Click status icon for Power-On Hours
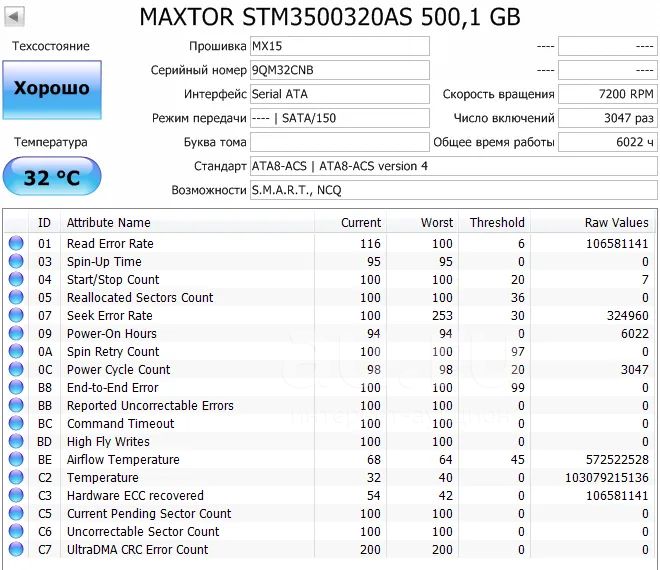This screenshot has height=570, width=660. tap(16, 333)
